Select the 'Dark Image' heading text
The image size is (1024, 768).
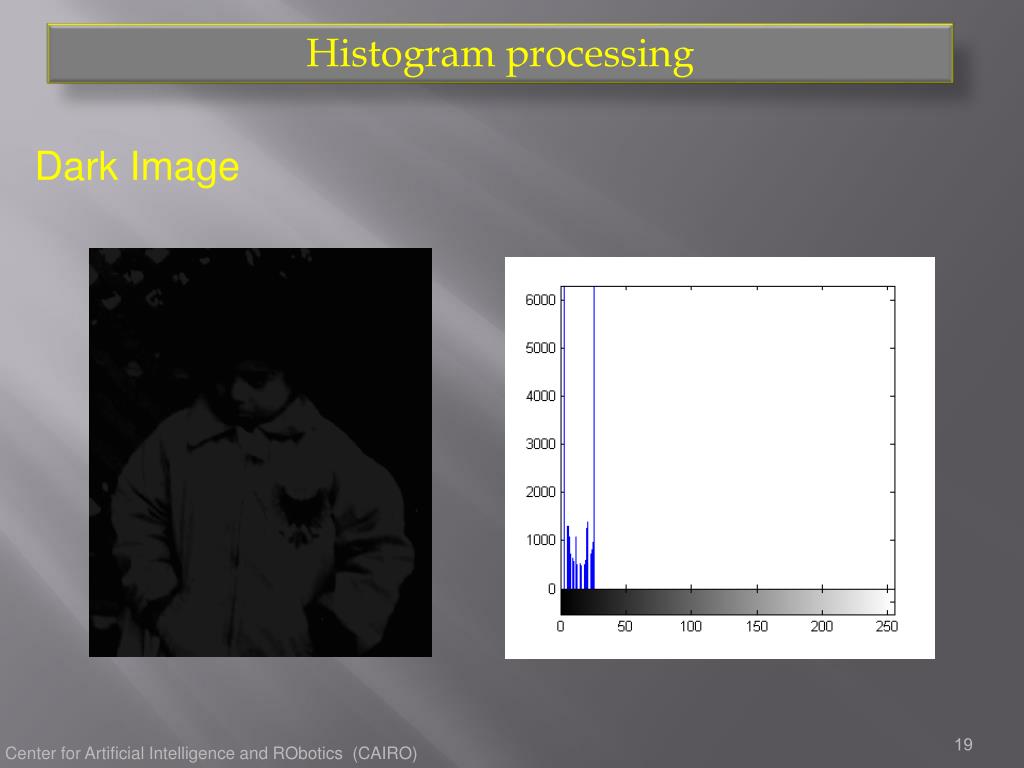click(x=137, y=167)
